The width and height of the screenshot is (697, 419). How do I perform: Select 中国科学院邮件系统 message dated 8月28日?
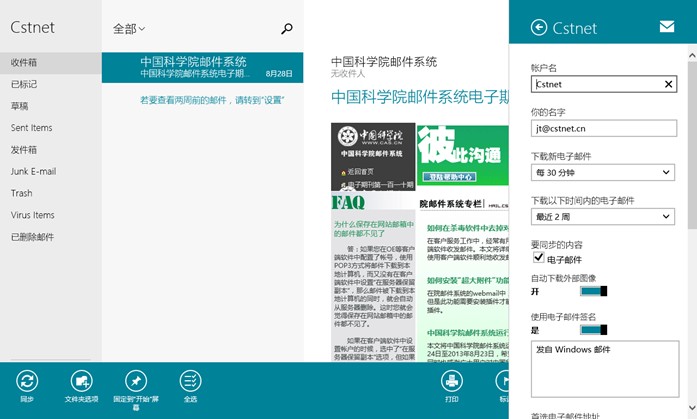click(x=202, y=68)
